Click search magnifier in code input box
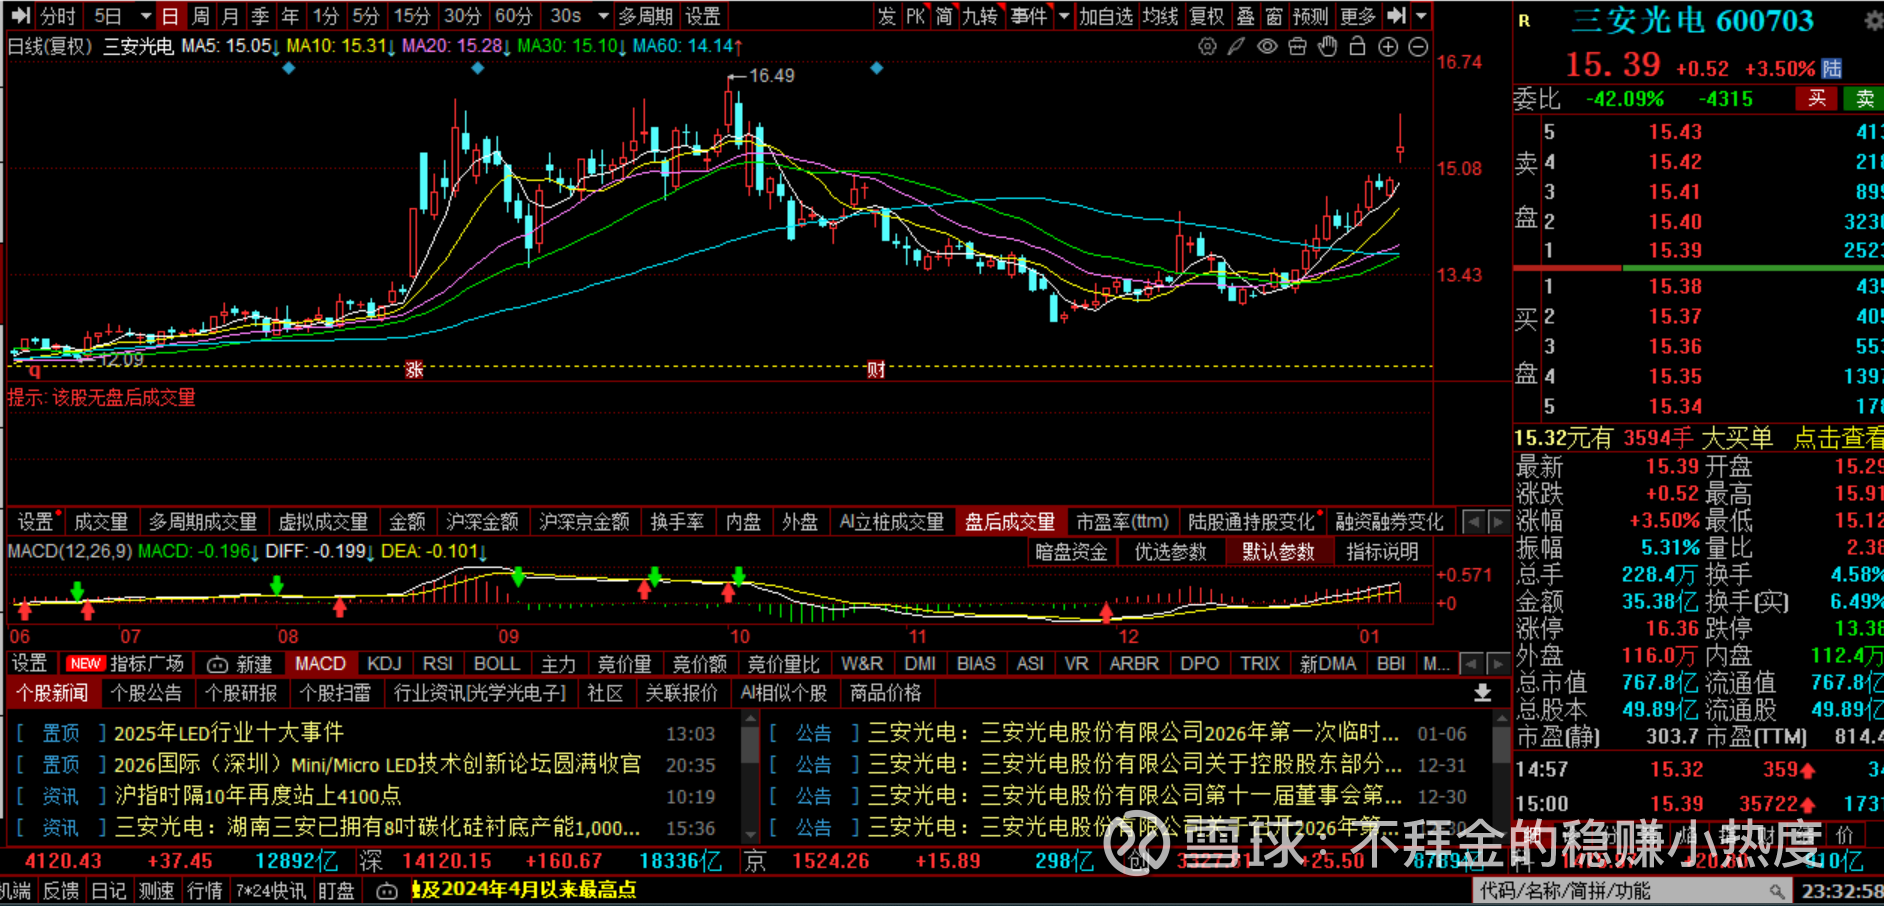The height and width of the screenshot is (906, 1884). pyautogui.click(x=1776, y=890)
